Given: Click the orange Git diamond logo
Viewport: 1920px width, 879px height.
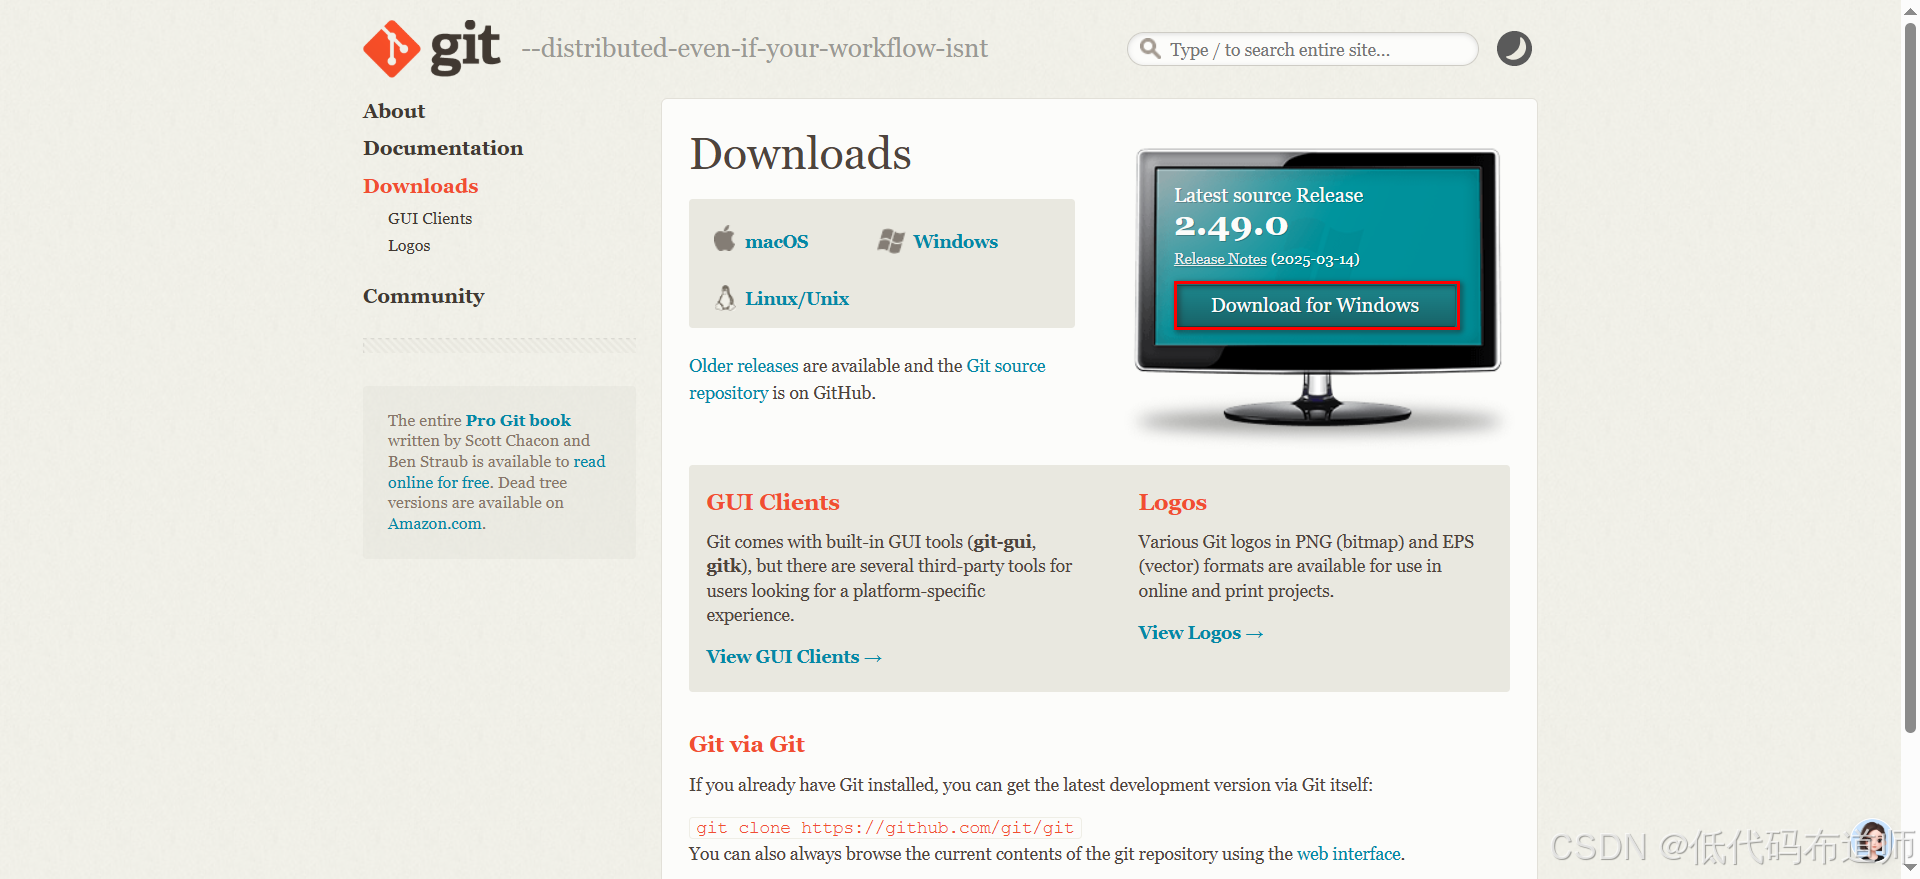Looking at the screenshot, I should coord(391,49).
